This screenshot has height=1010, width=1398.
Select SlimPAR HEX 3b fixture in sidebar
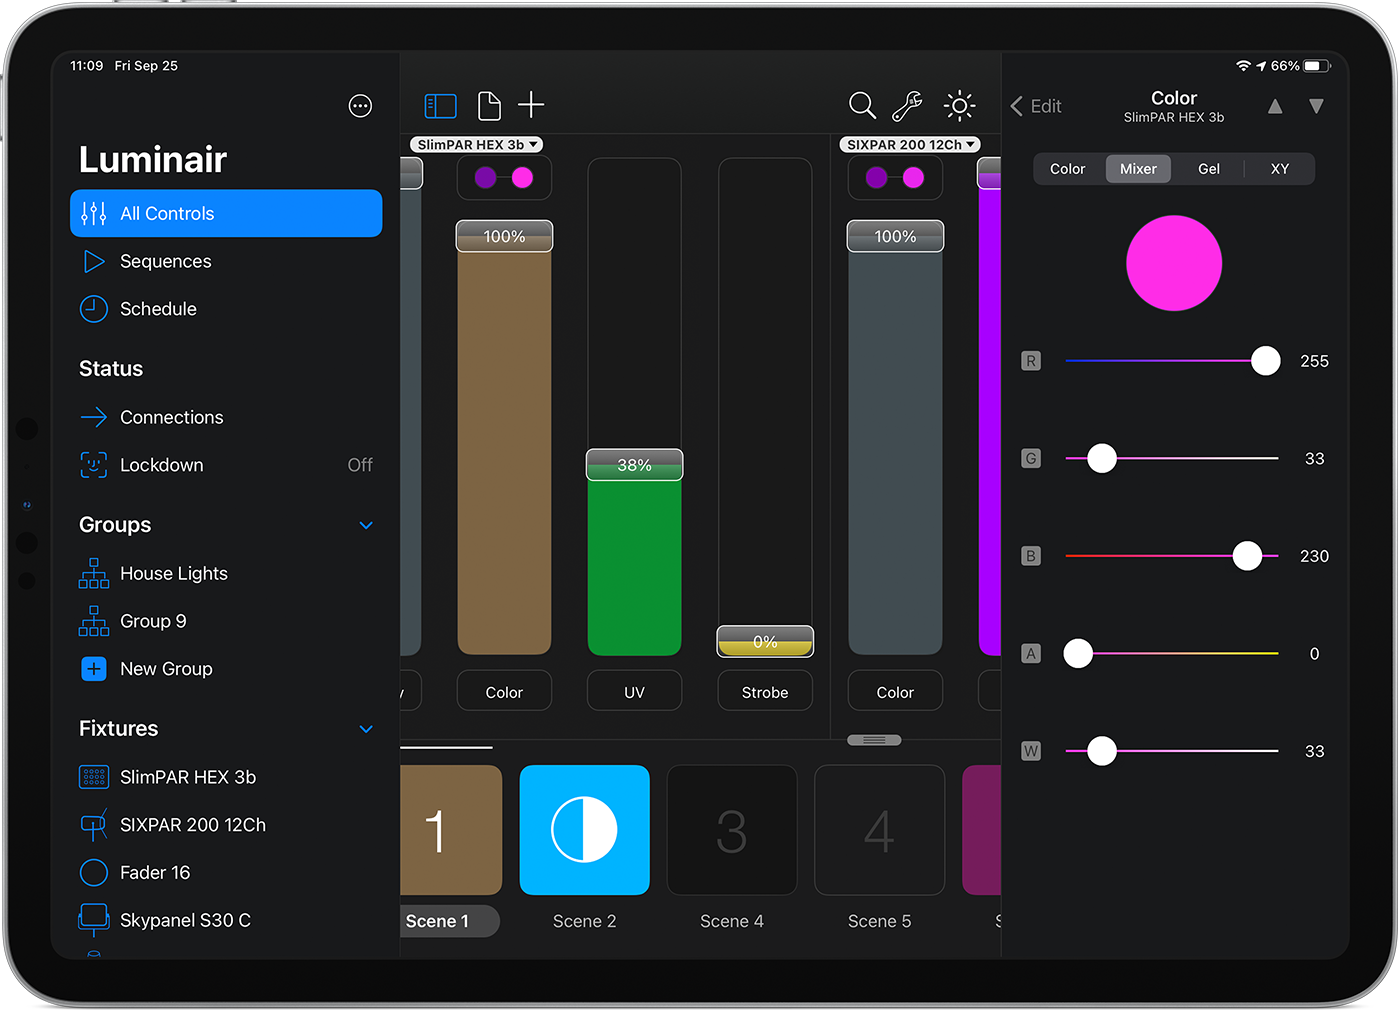point(226,777)
